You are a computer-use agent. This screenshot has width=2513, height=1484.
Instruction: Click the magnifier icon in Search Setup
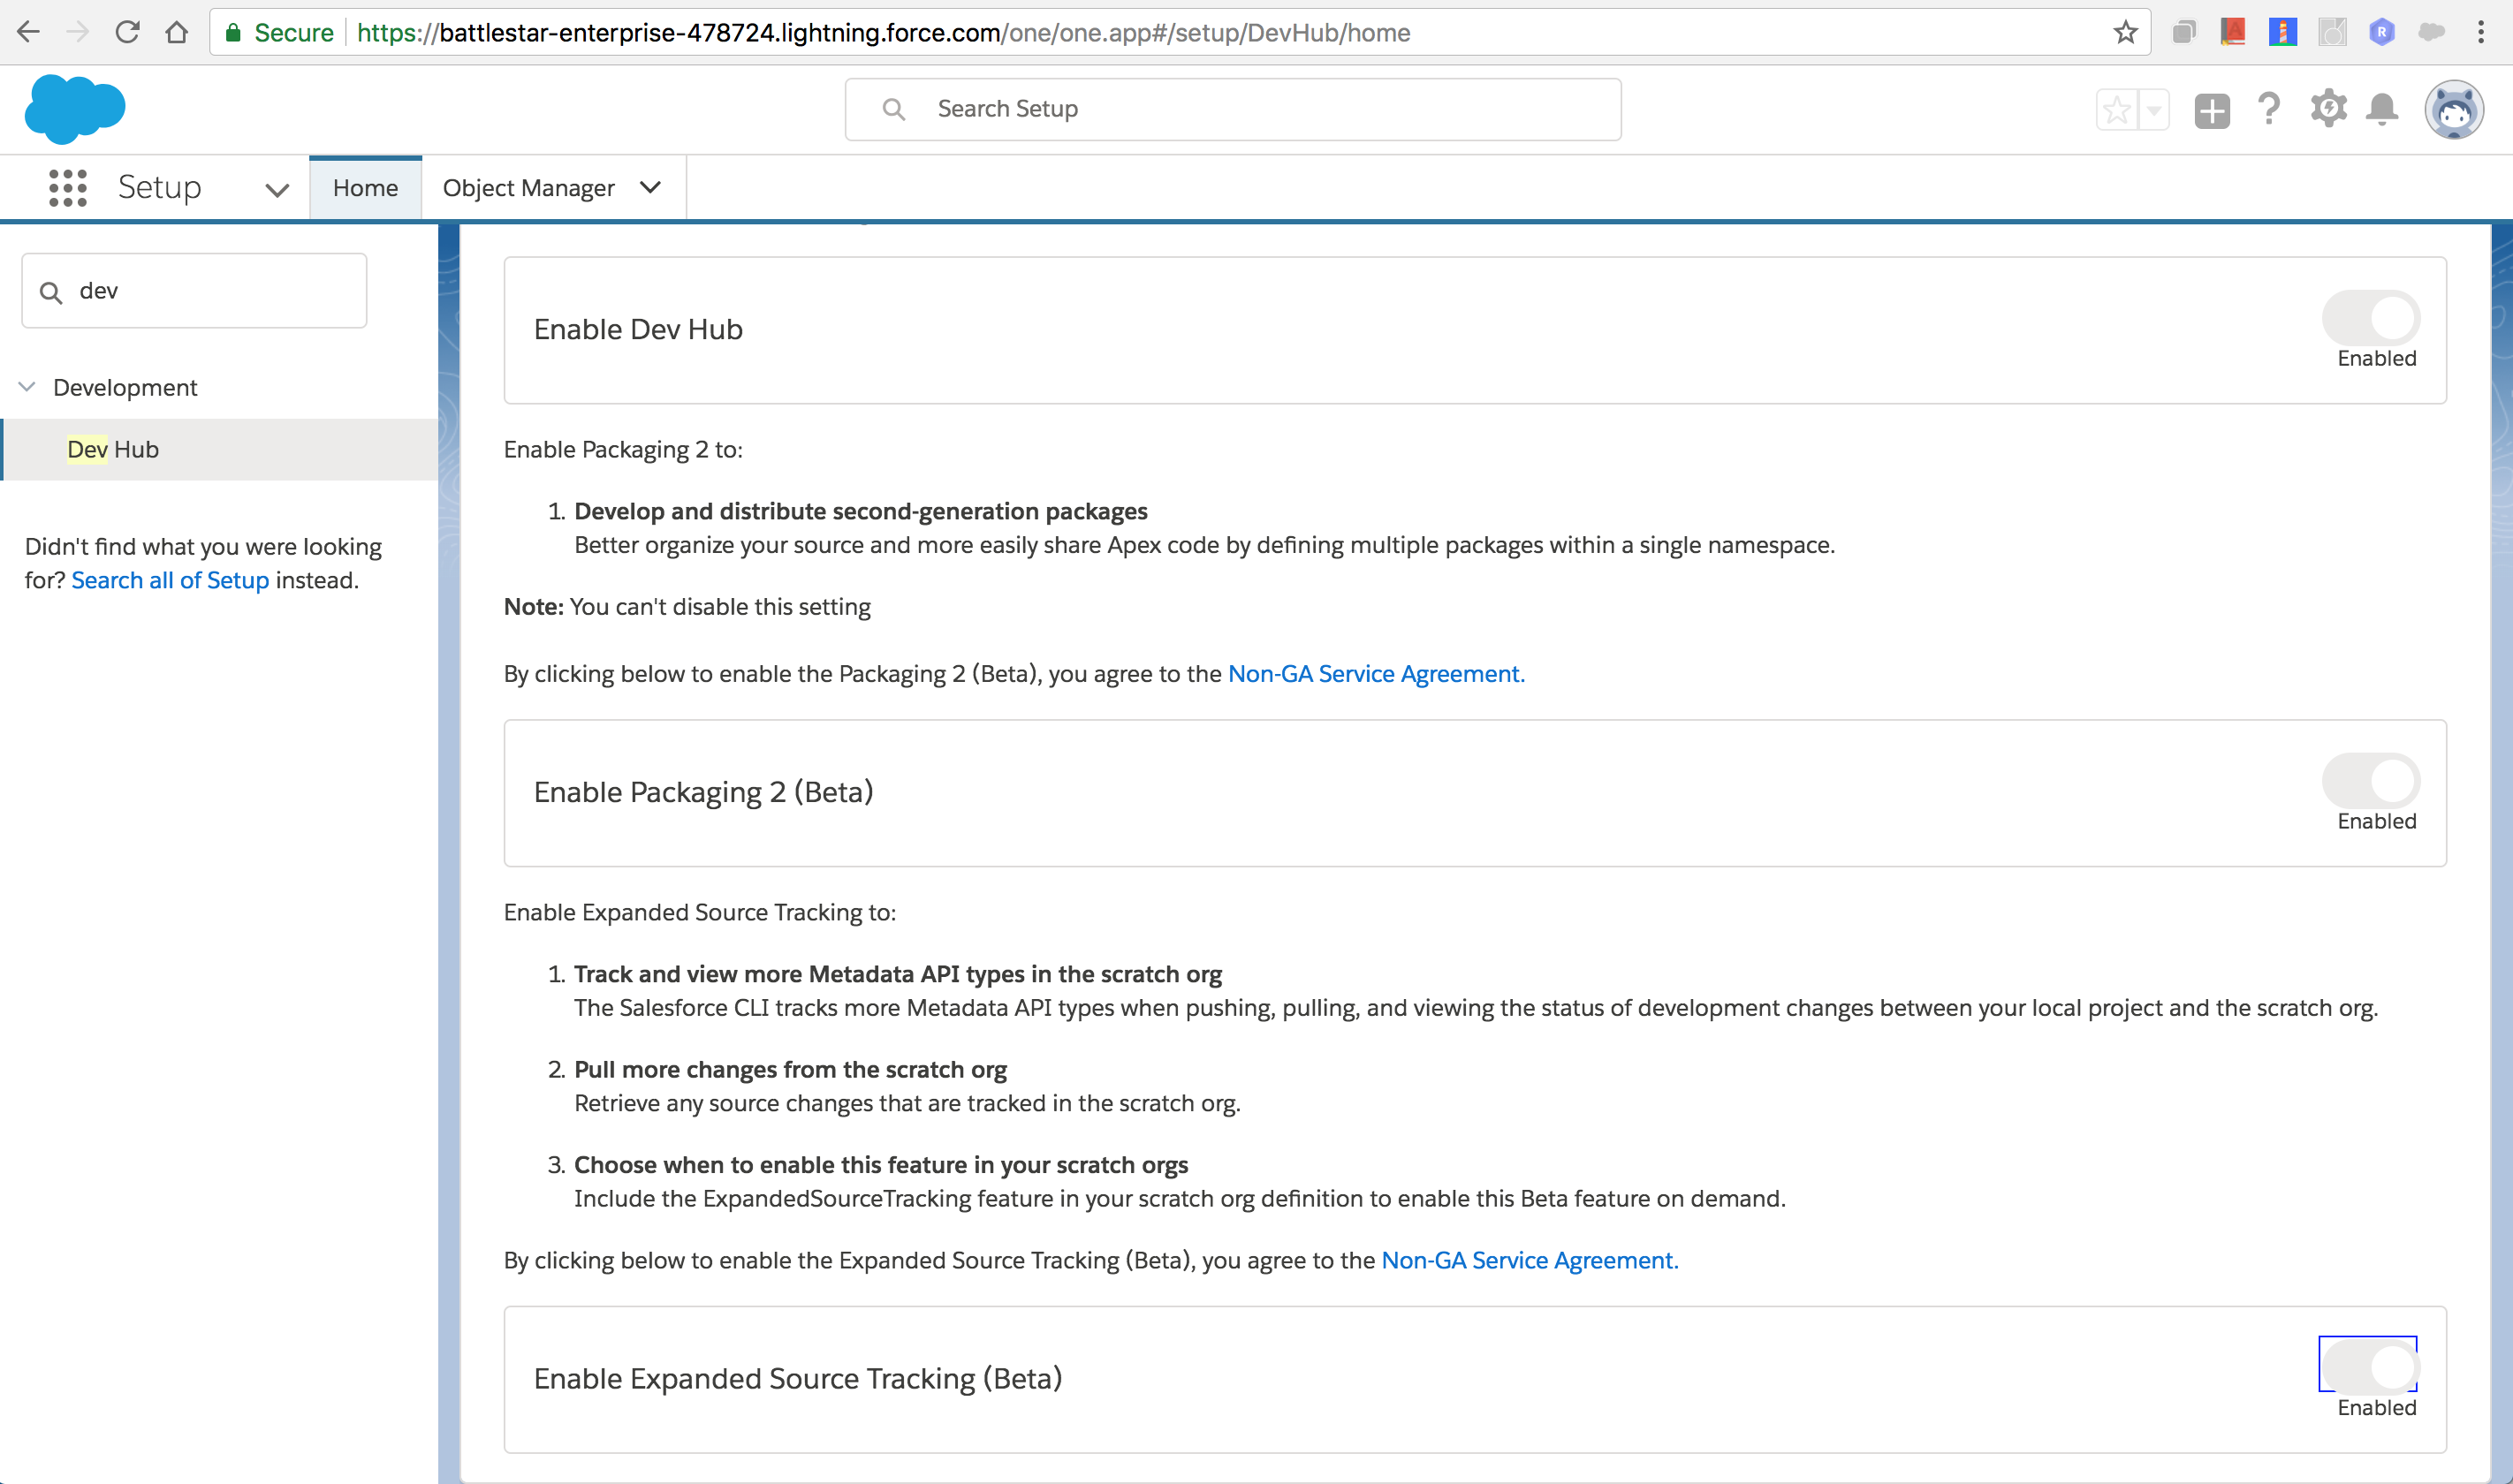coord(894,109)
